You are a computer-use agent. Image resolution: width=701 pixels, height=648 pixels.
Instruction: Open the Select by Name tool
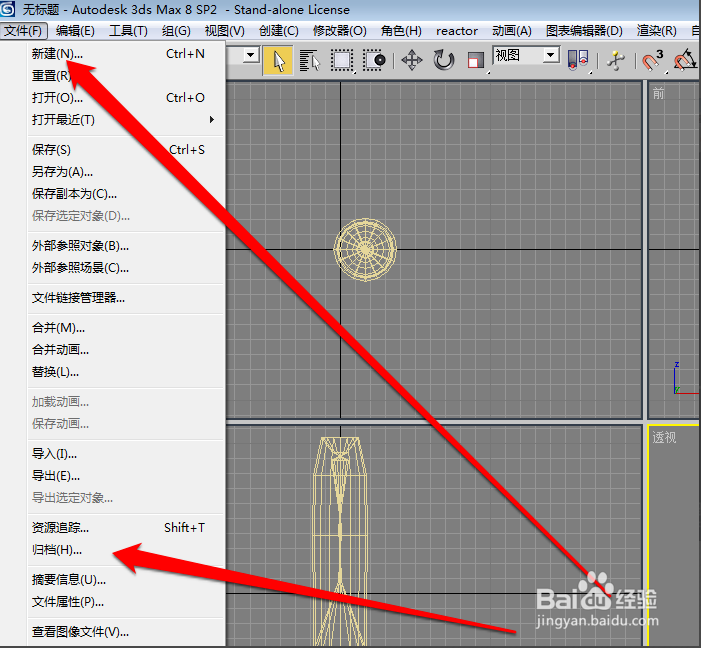click(x=310, y=60)
